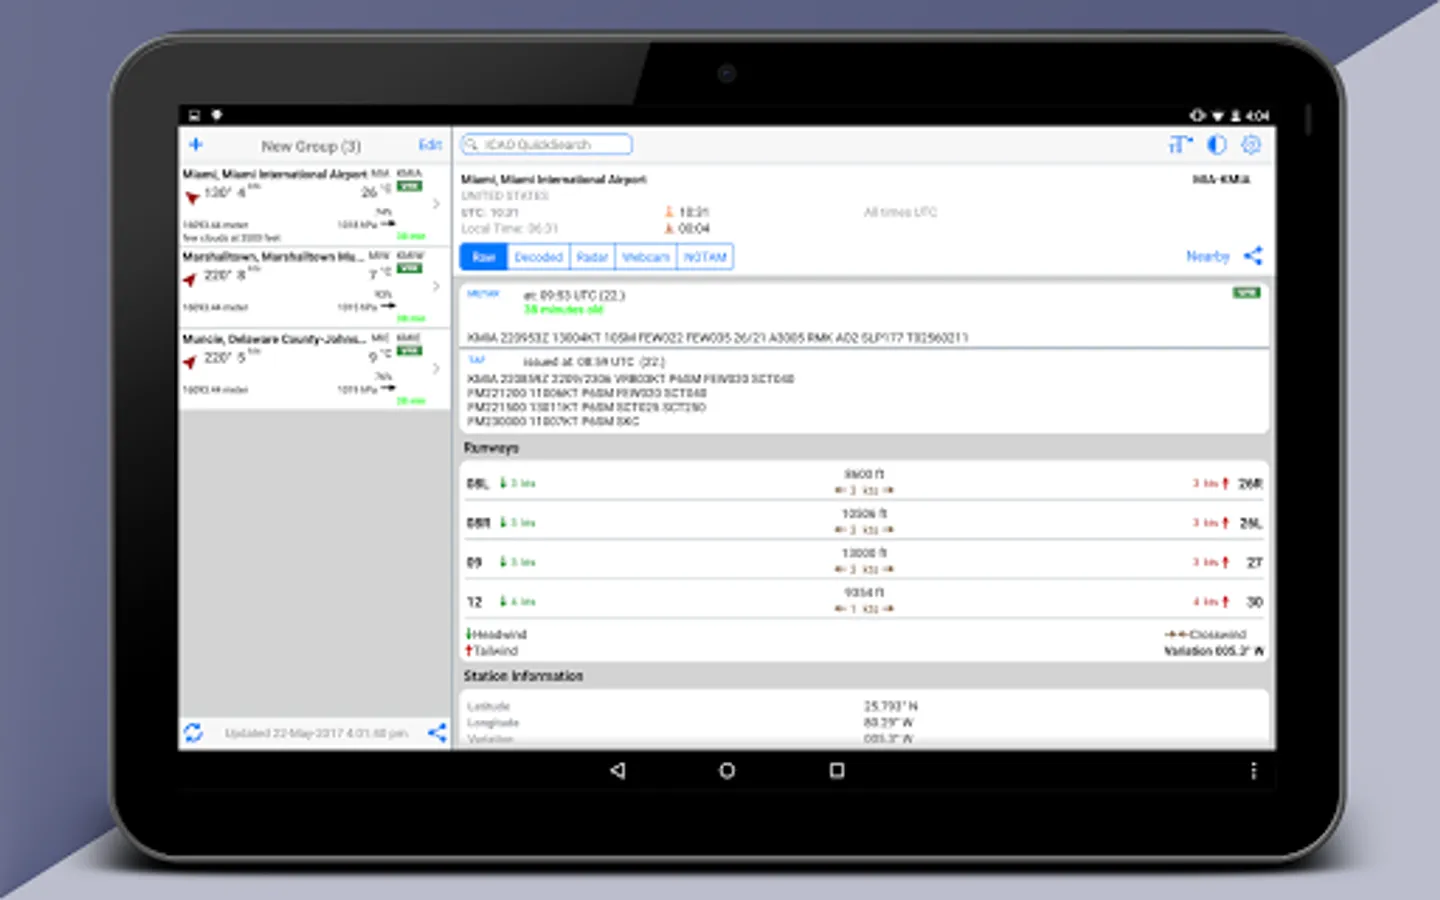Screen dimensions: 1440x900
Task: Expand Miami station with its chevron
Action: pos(436,204)
